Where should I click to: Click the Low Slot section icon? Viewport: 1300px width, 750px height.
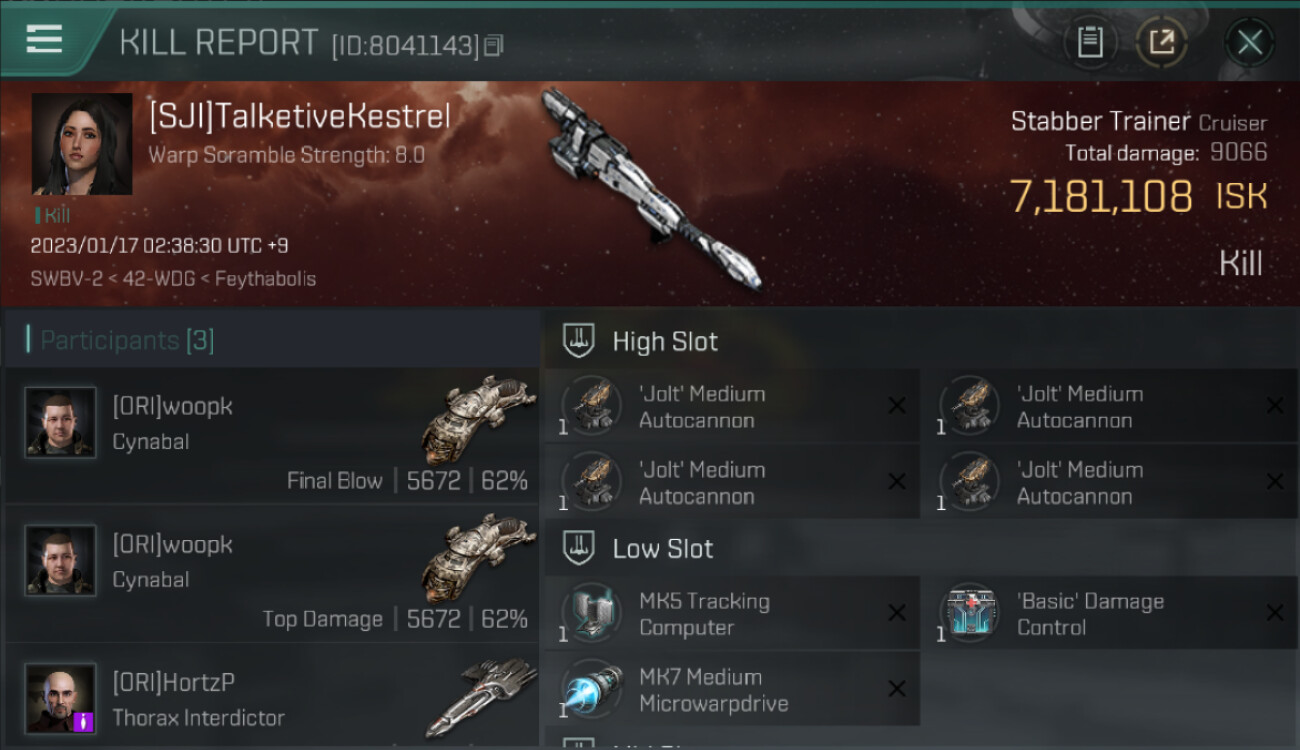click(x=580, y=548)
